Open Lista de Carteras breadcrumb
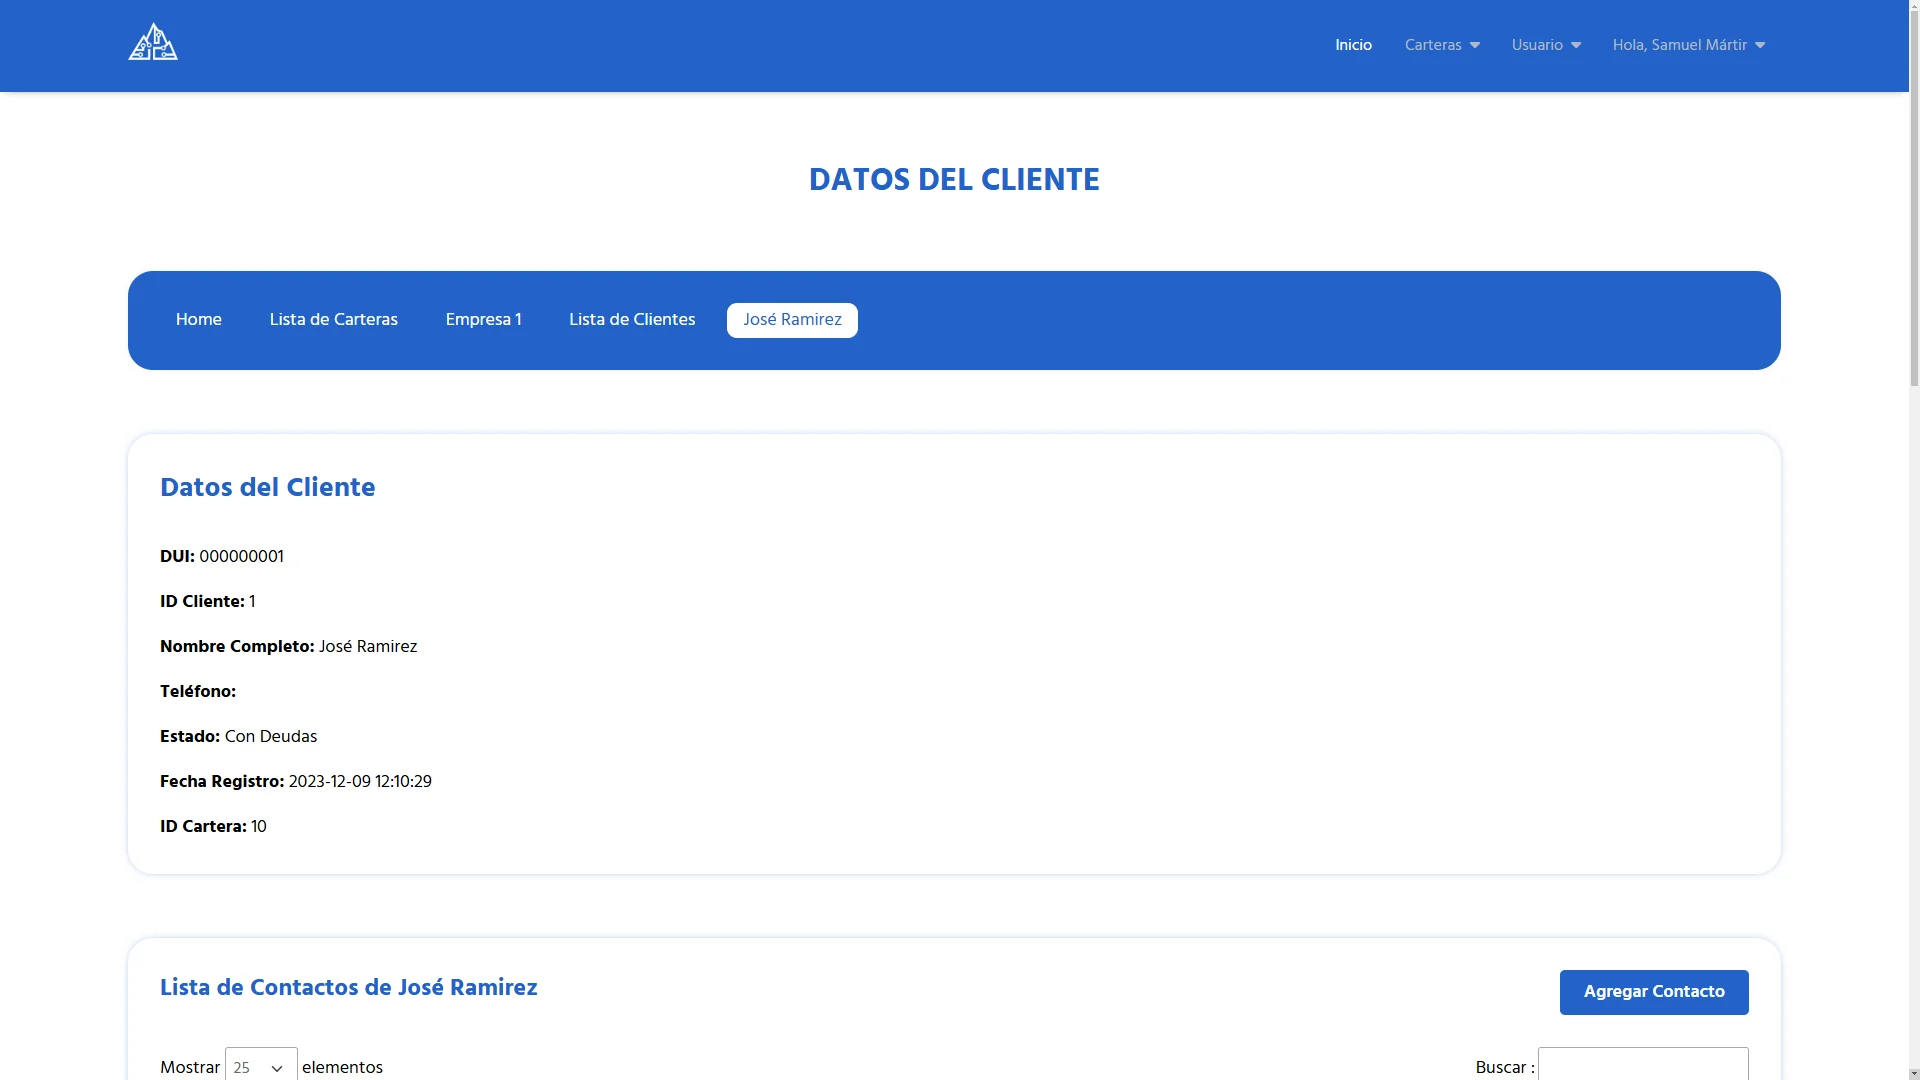The image size is (1920, 1080). (x=334, y=320)
